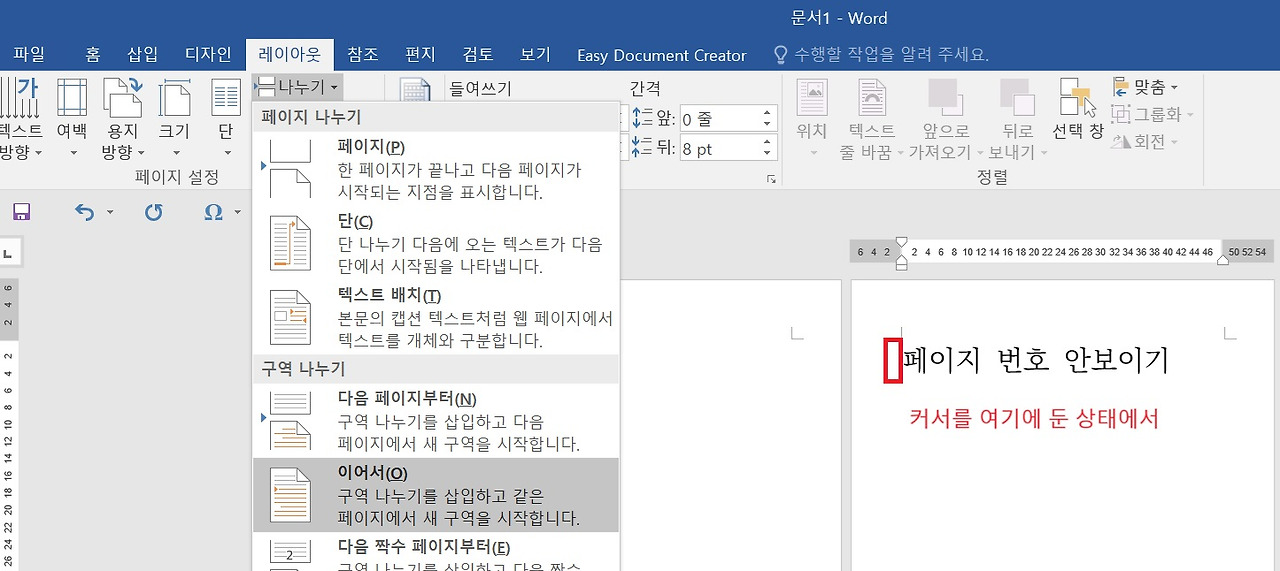This screenshot has height=571, width=1280.
Task: Choose 다음 짝수 페이지부터(E) section break
Action: pyautogui.click(x=436, y=553)
